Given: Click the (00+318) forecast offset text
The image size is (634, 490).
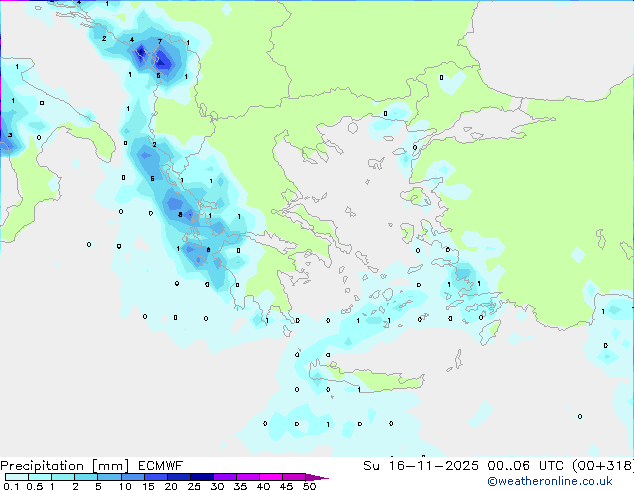Looking at the screenshot, I should click(603, 466).
